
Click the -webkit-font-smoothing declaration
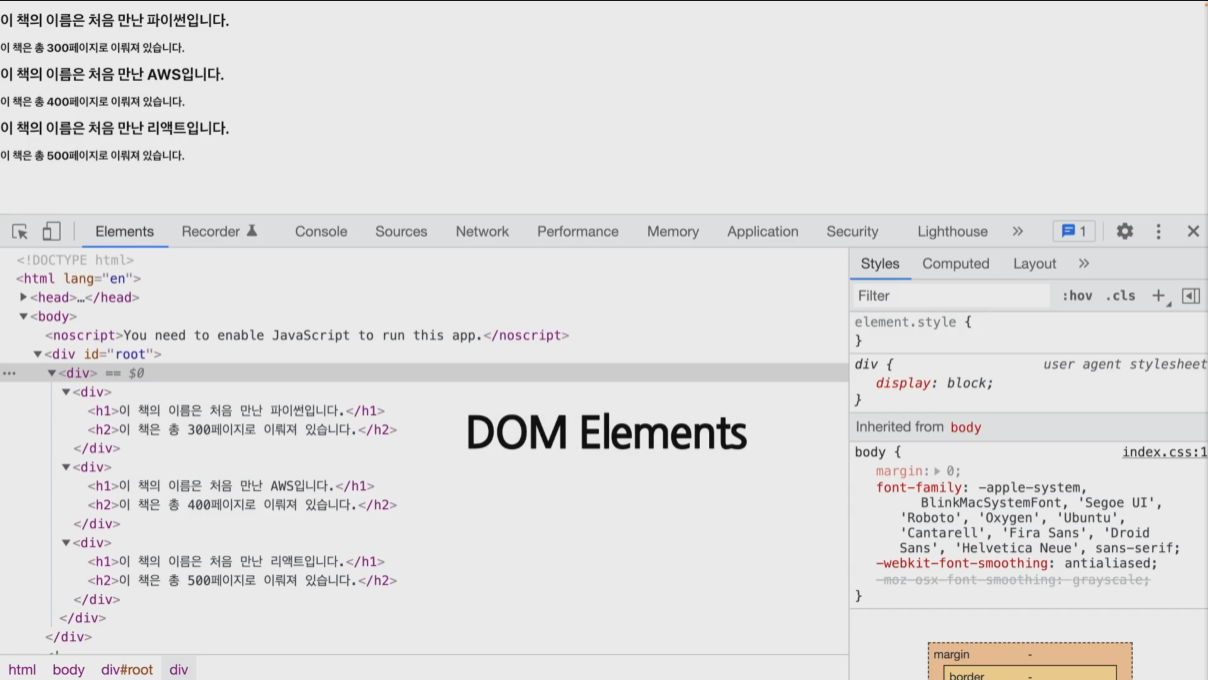coord(1016,563)
